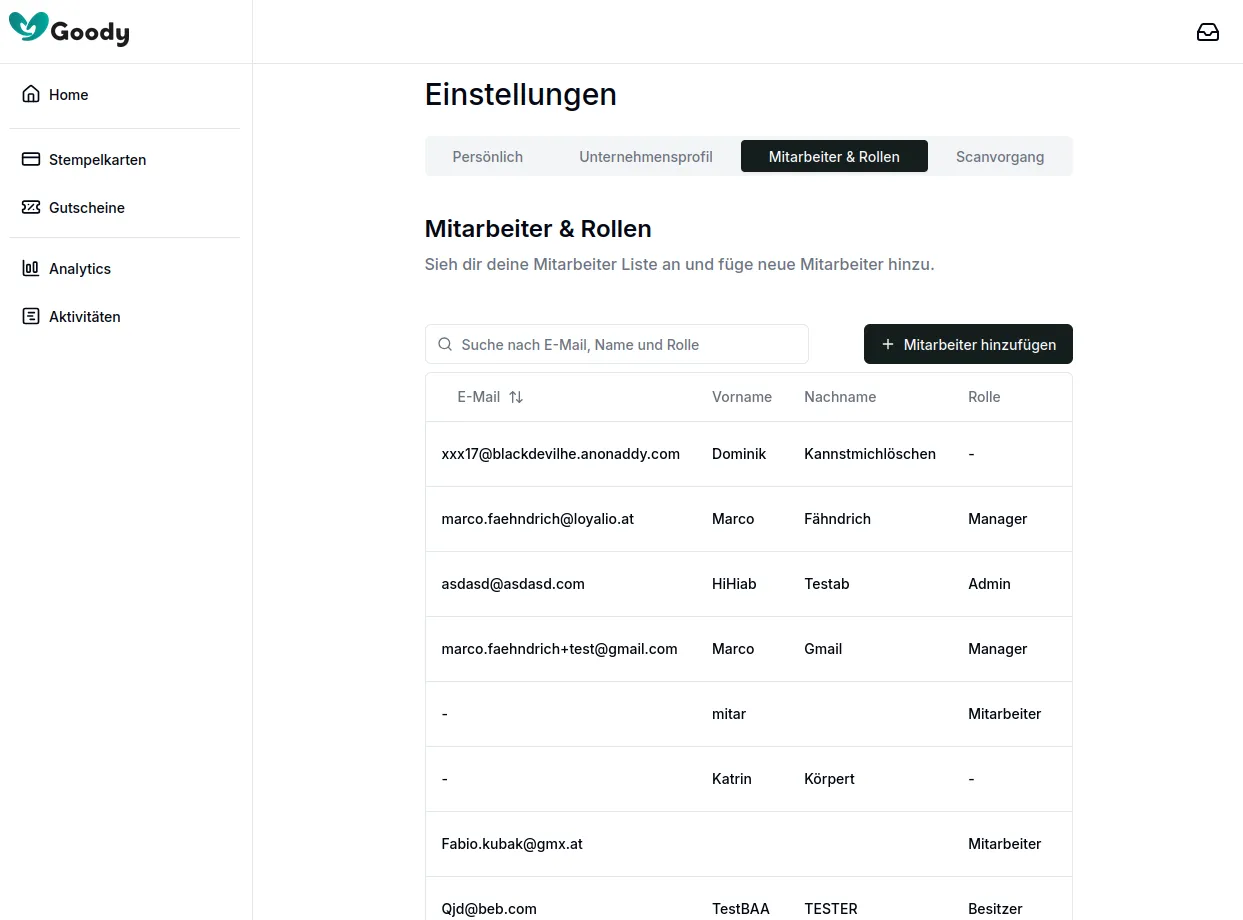1243x920 pixels.
Task: Click Fähndrich last name cell
Action: point(837,519)
